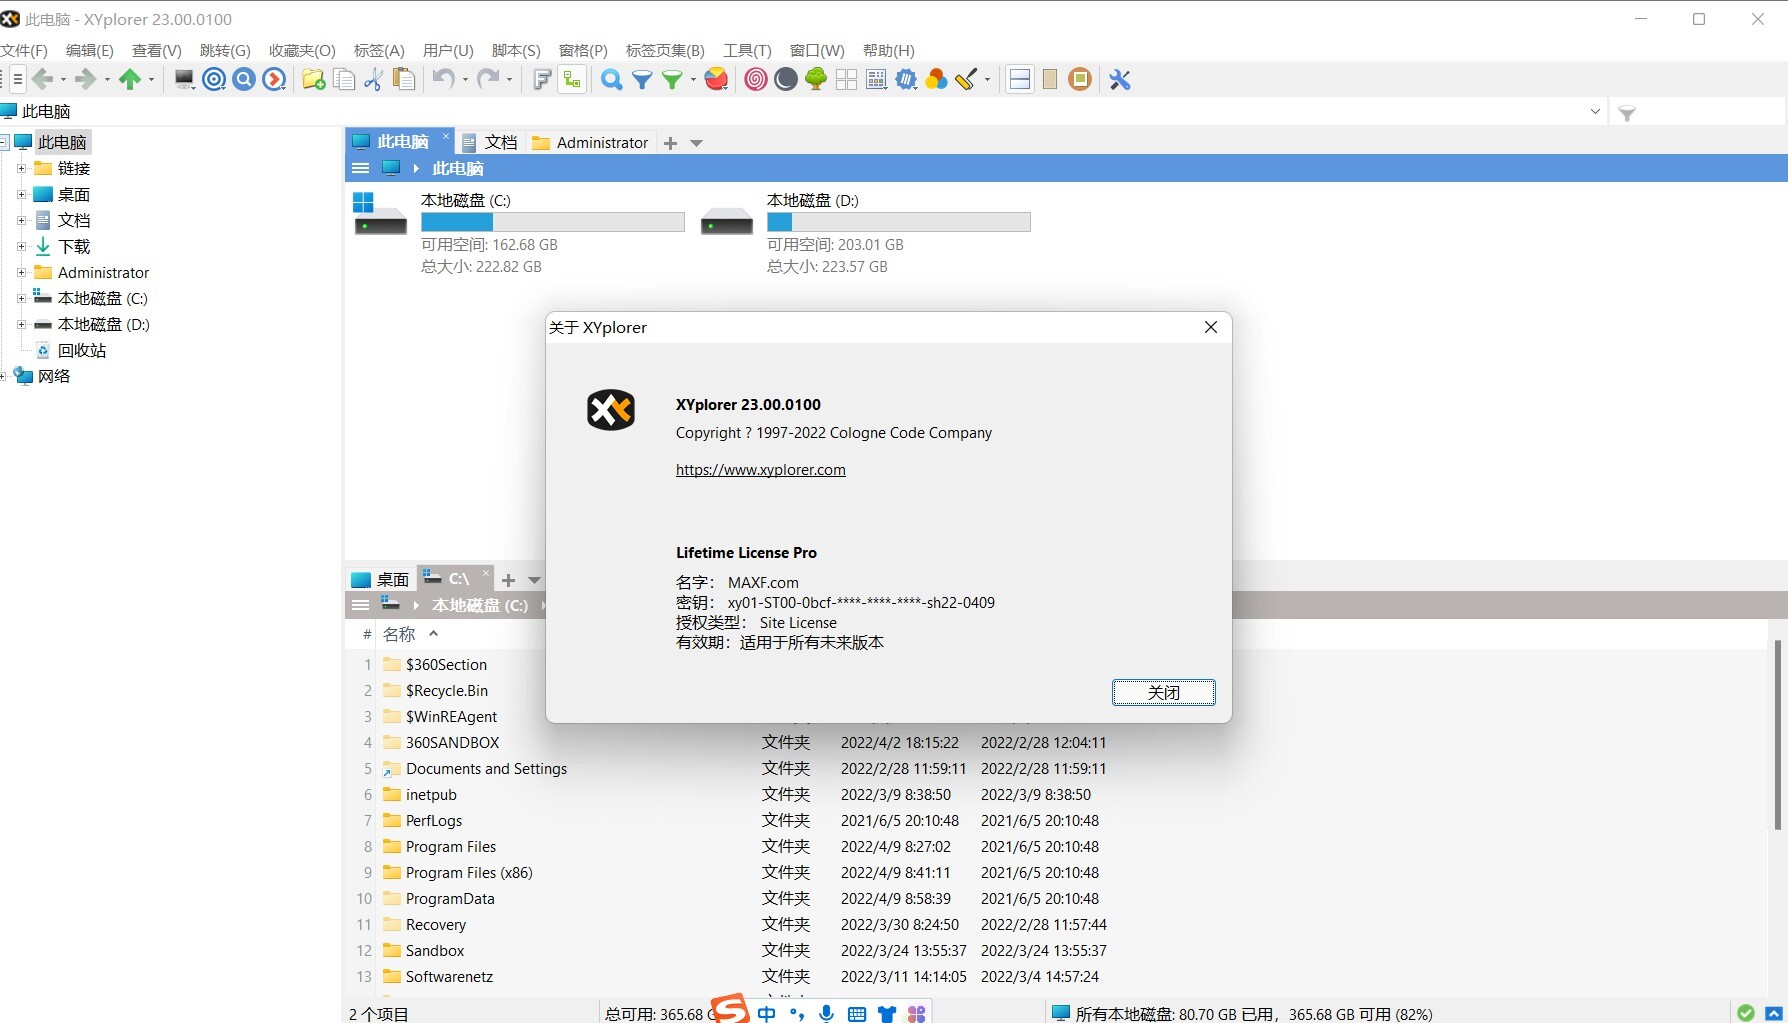The width and height of the screenshot is (1788, 1023).
Task: Open the 工具(T) menu
Action: pos(747,50)
